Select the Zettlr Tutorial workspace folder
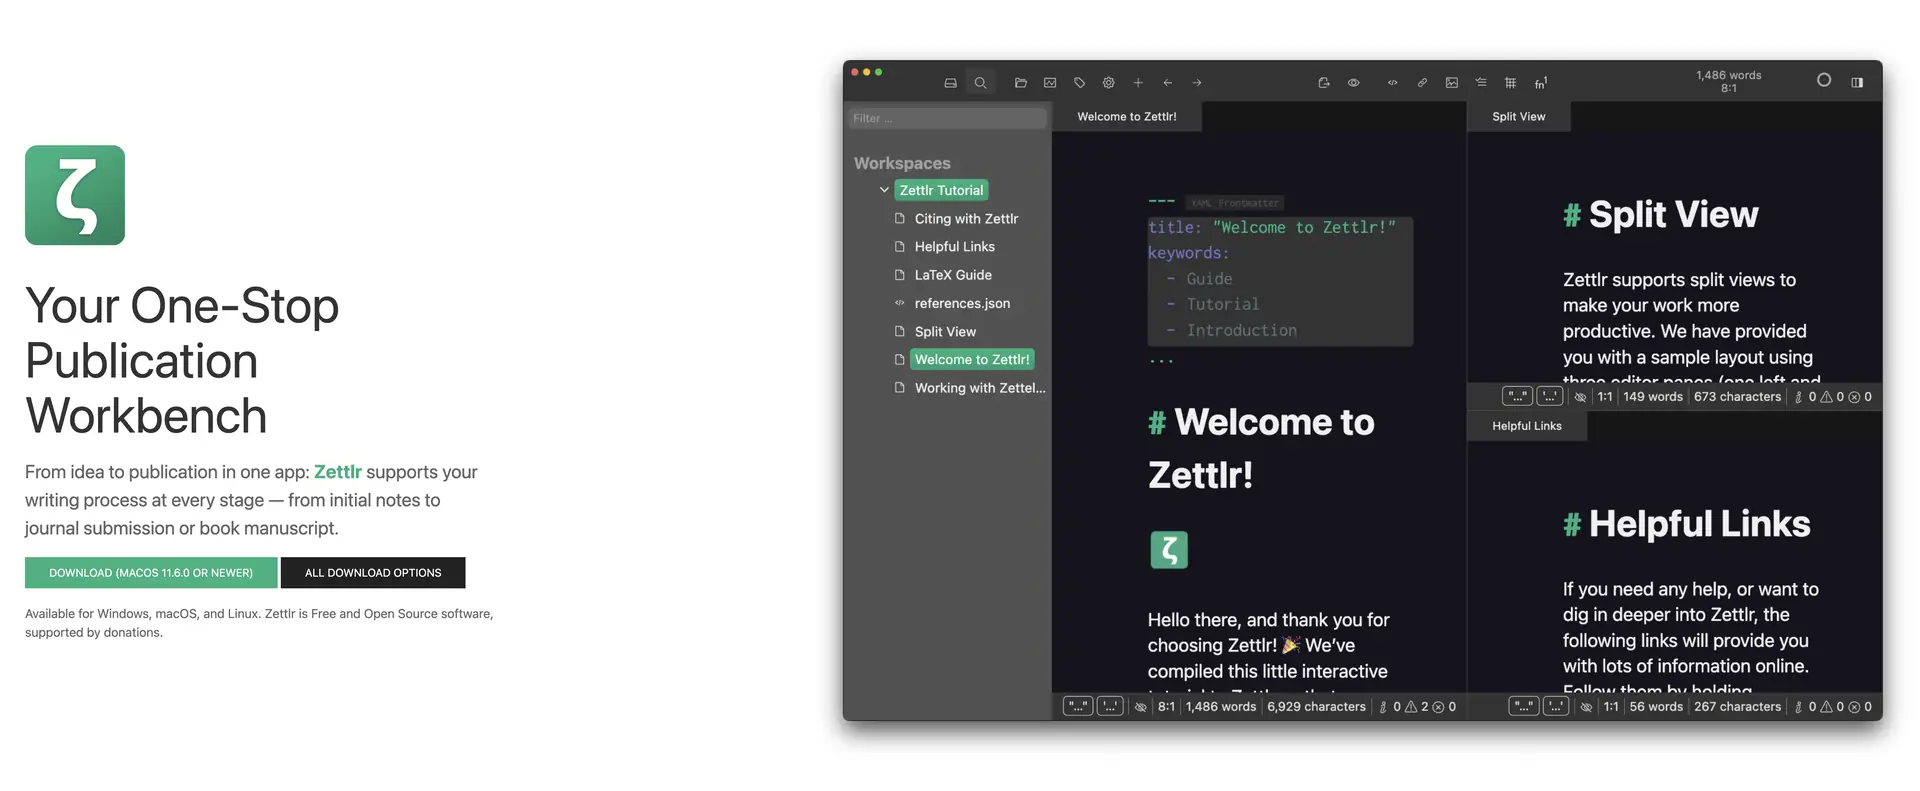The image size is (1920, 791). coord(941,190)
